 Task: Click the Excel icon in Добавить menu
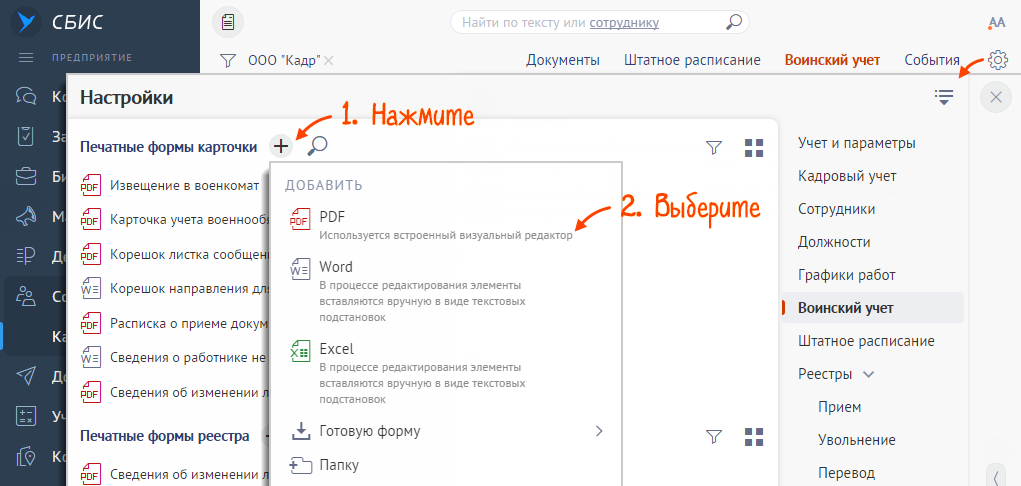(x=300, y=350)
